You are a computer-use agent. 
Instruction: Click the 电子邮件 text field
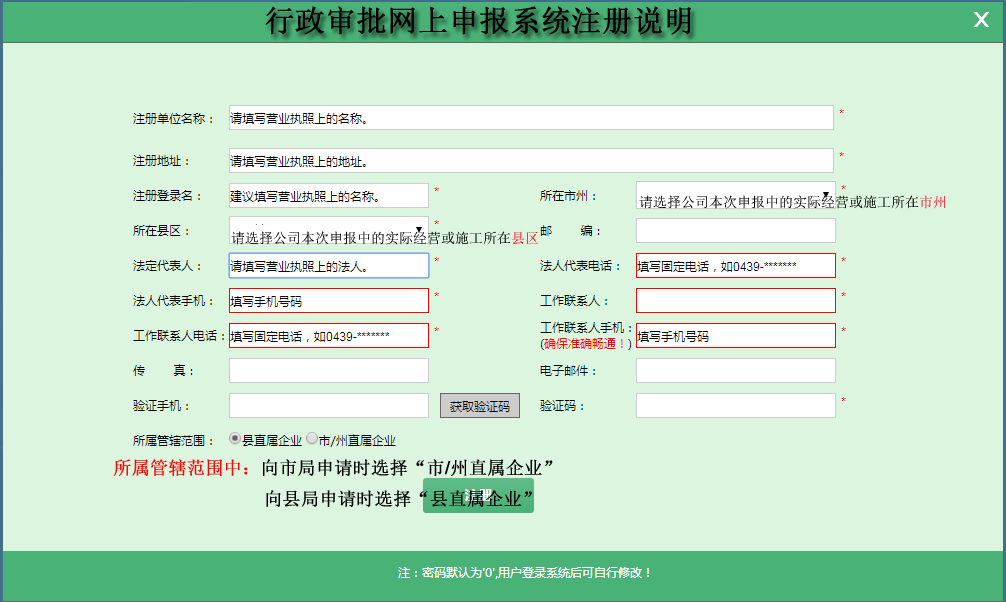click(x=735, y=371)
